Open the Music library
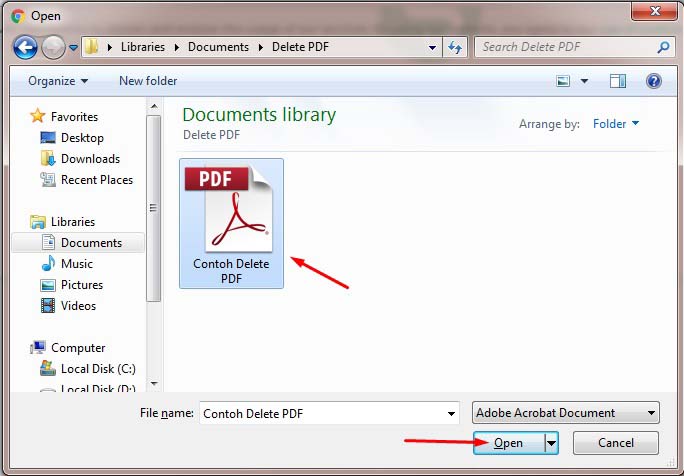Screen dimensions: 684x476 (77, 264)
